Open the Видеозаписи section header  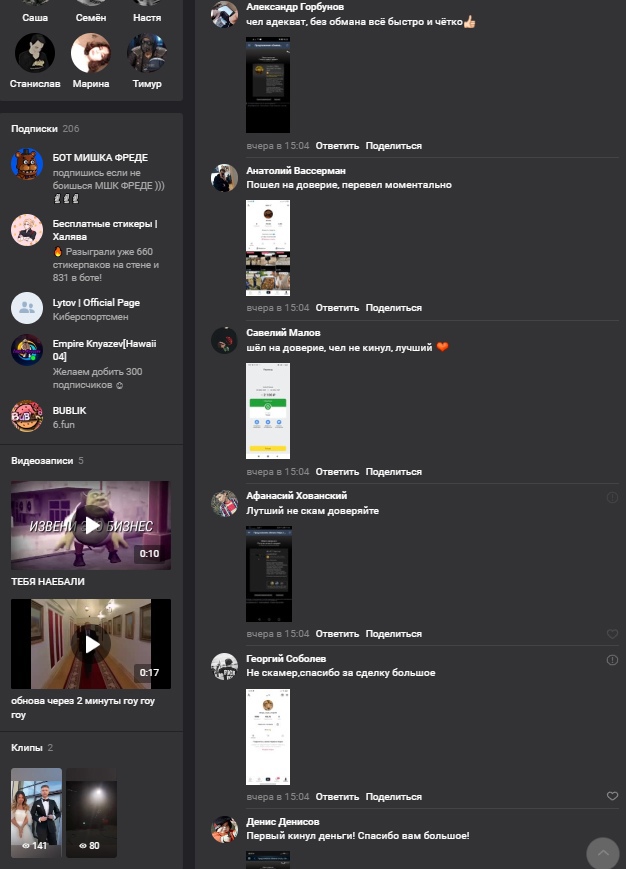[42, 461]
